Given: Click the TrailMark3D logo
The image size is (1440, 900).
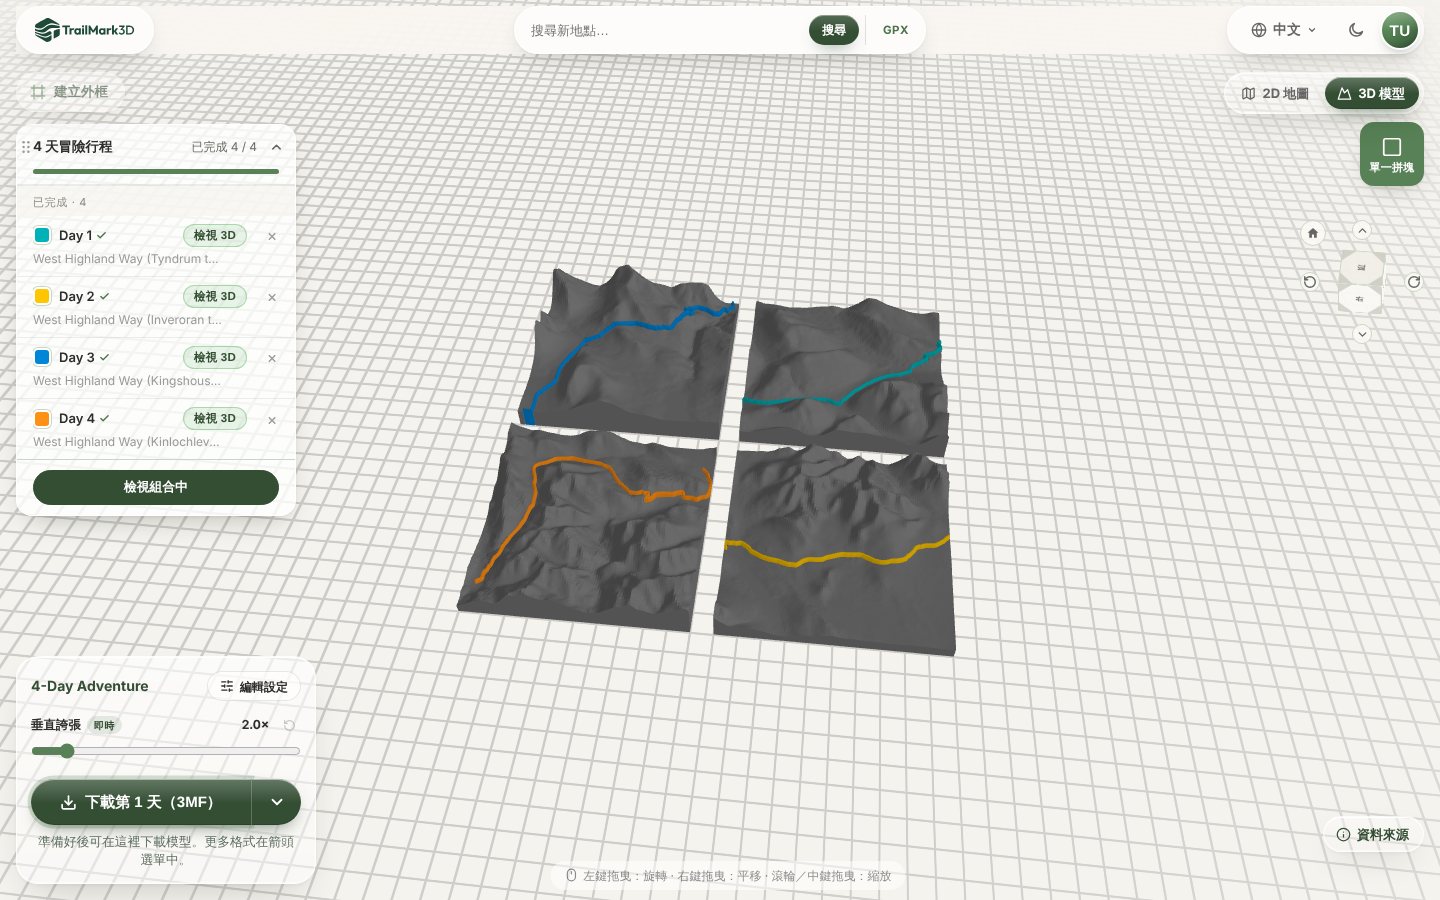Looking at the screenshot, I should tap(85, 30).
